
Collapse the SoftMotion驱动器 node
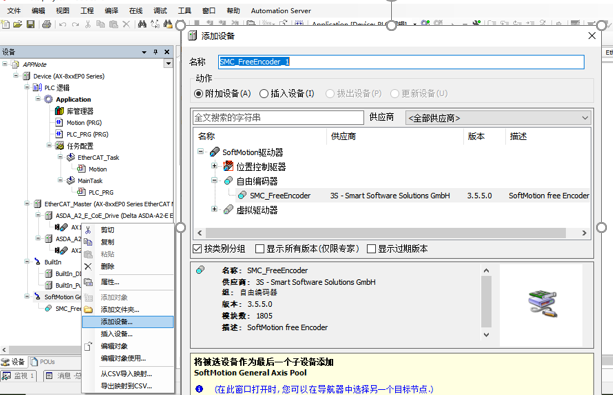coord(201,151)
